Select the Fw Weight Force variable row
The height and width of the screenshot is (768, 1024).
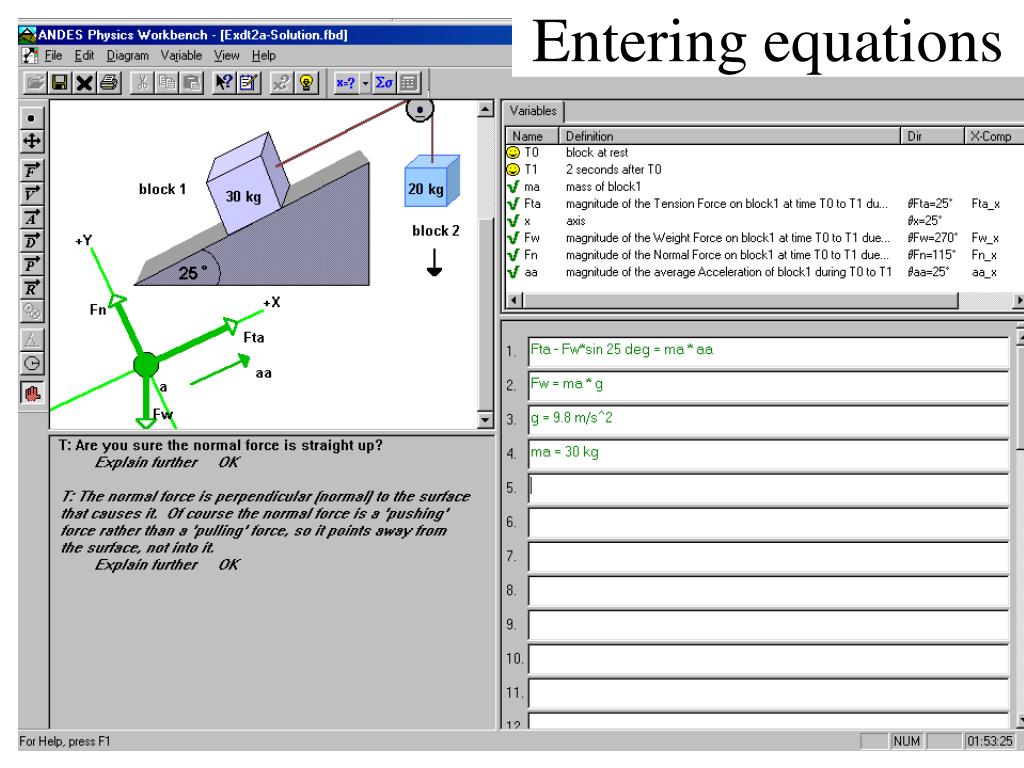[x=764, y=238]
